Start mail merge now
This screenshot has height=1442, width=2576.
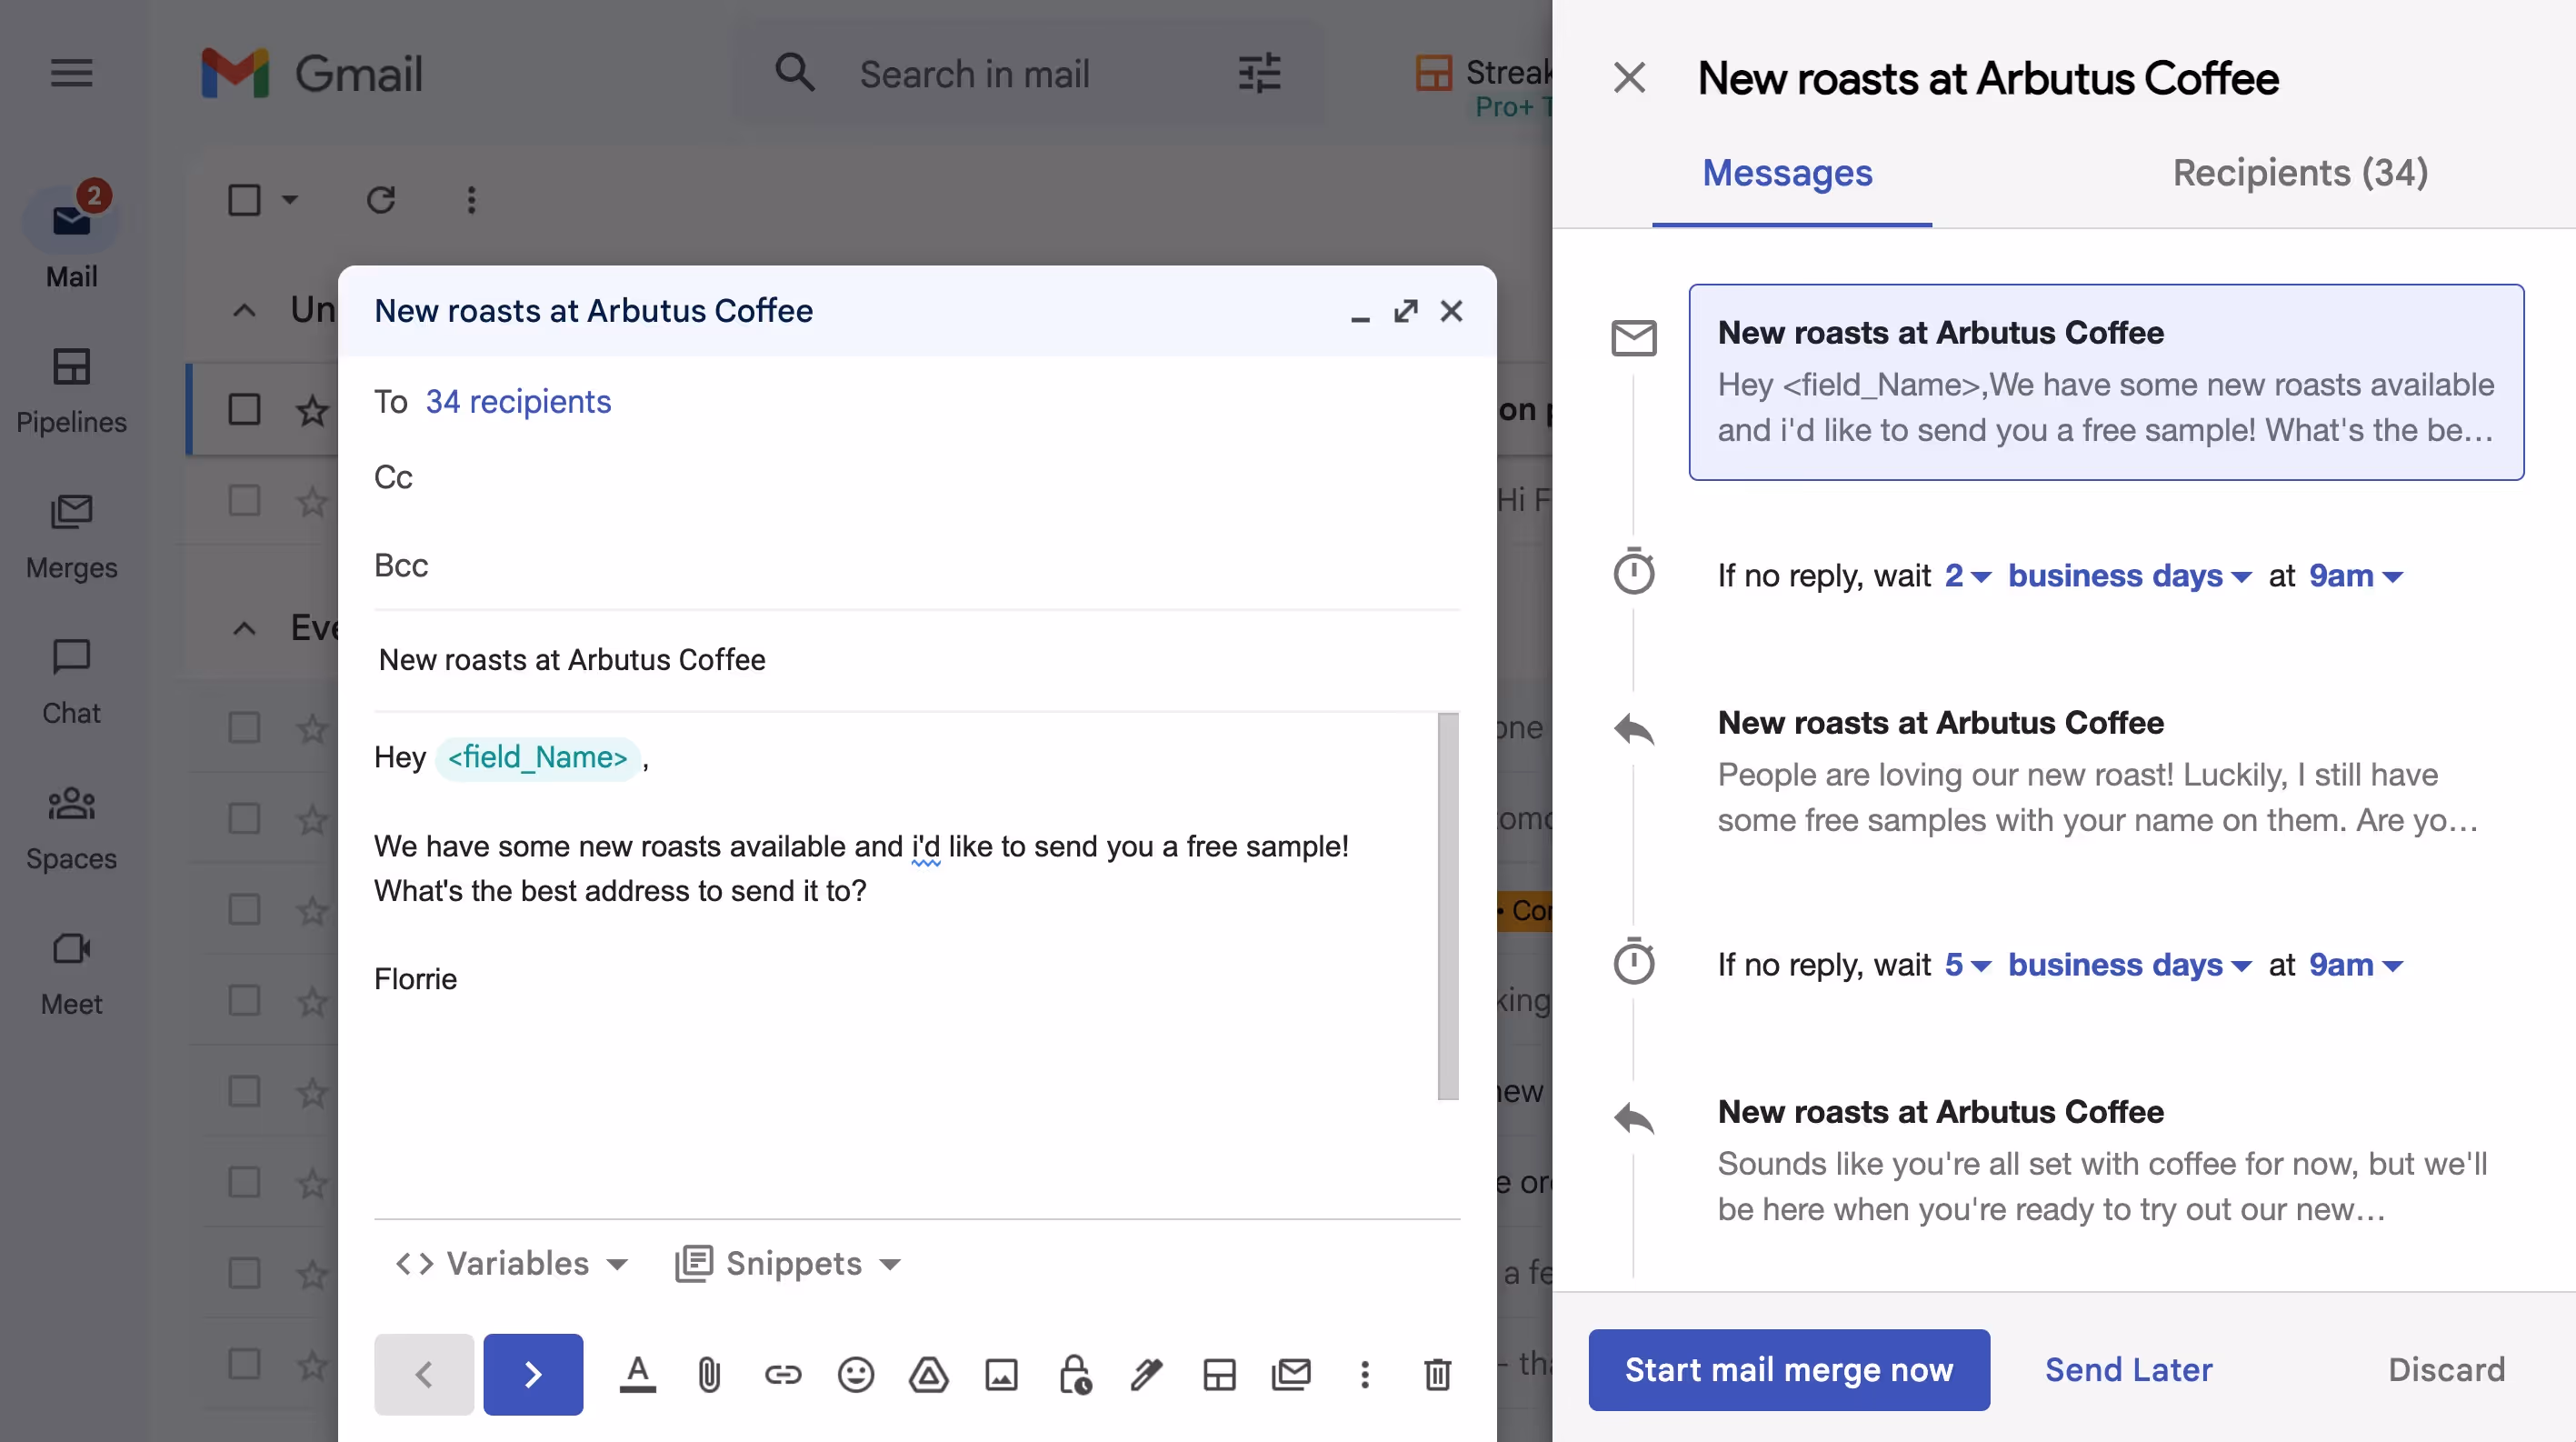tap(1788, 1370)
